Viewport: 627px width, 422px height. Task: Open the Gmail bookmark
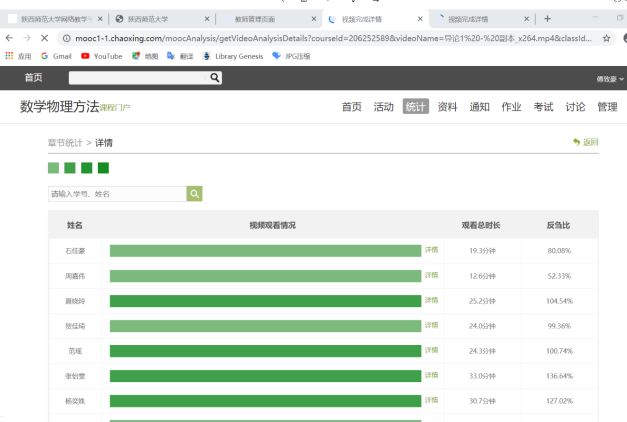(x=56, y=56)
